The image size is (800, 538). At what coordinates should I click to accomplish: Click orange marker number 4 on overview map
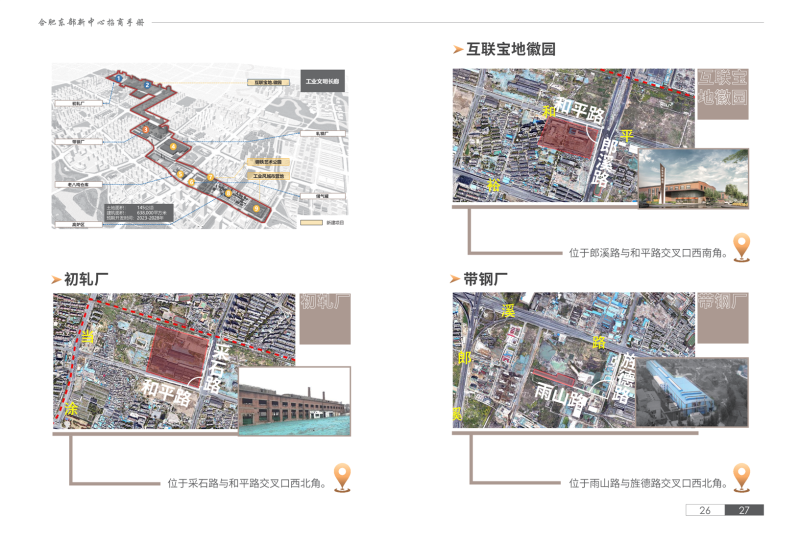coord(174,147)
